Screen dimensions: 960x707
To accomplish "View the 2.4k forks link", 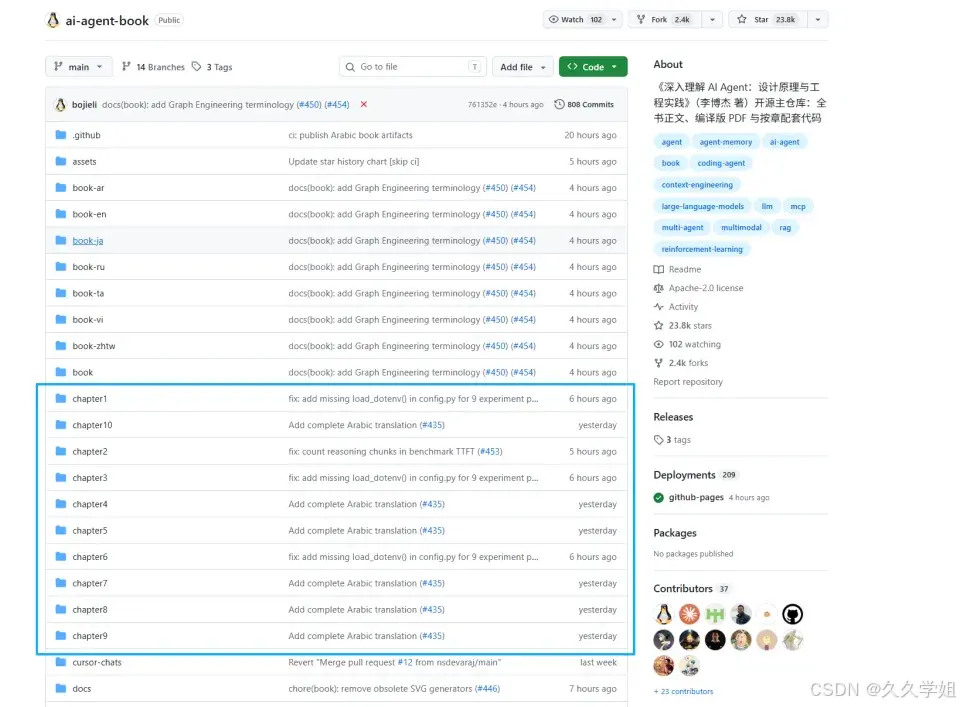I will pos(681,363).
